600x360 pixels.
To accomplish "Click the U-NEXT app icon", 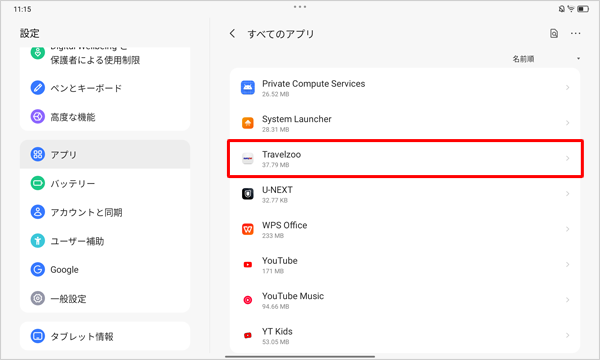I will tap(248, 194).
